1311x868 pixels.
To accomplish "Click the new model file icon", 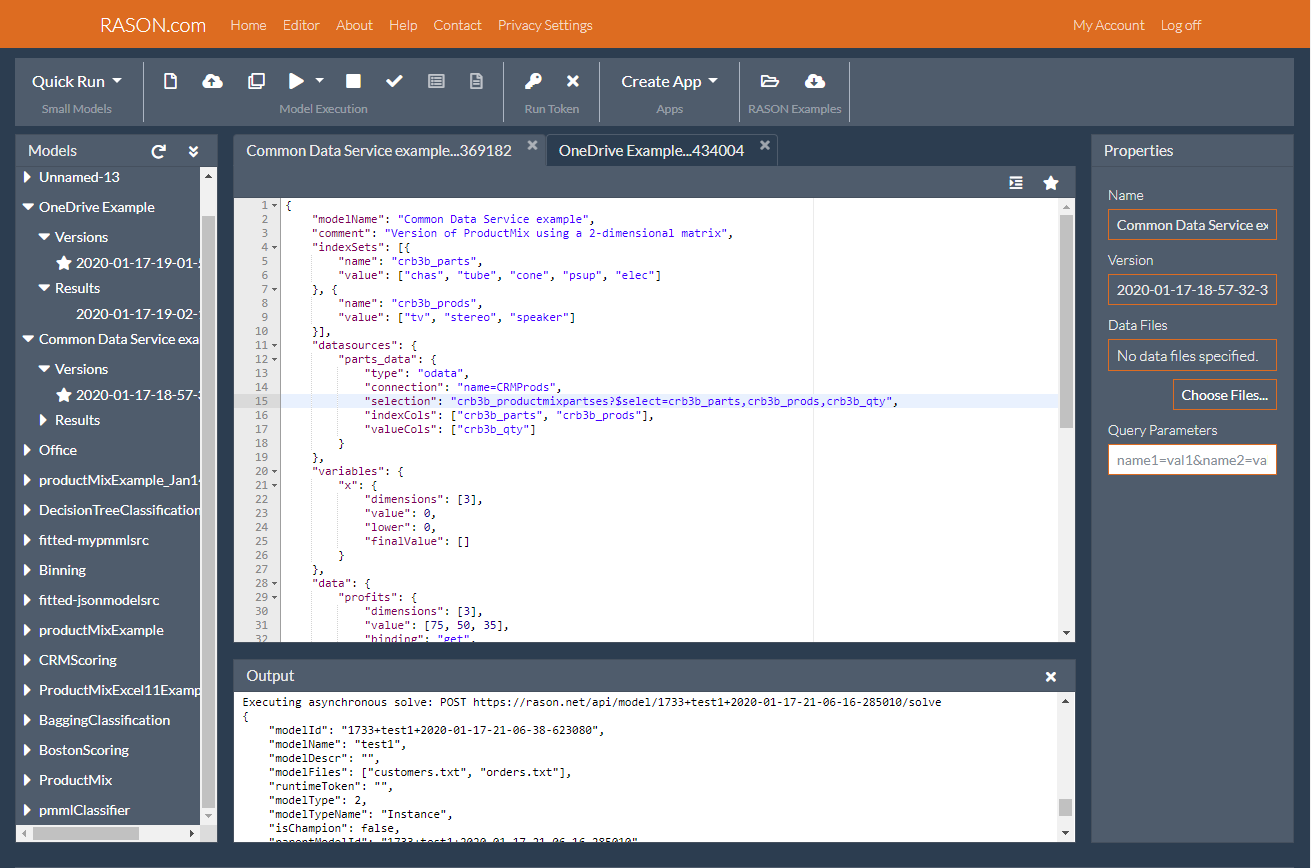I will [x=170, y=81].
